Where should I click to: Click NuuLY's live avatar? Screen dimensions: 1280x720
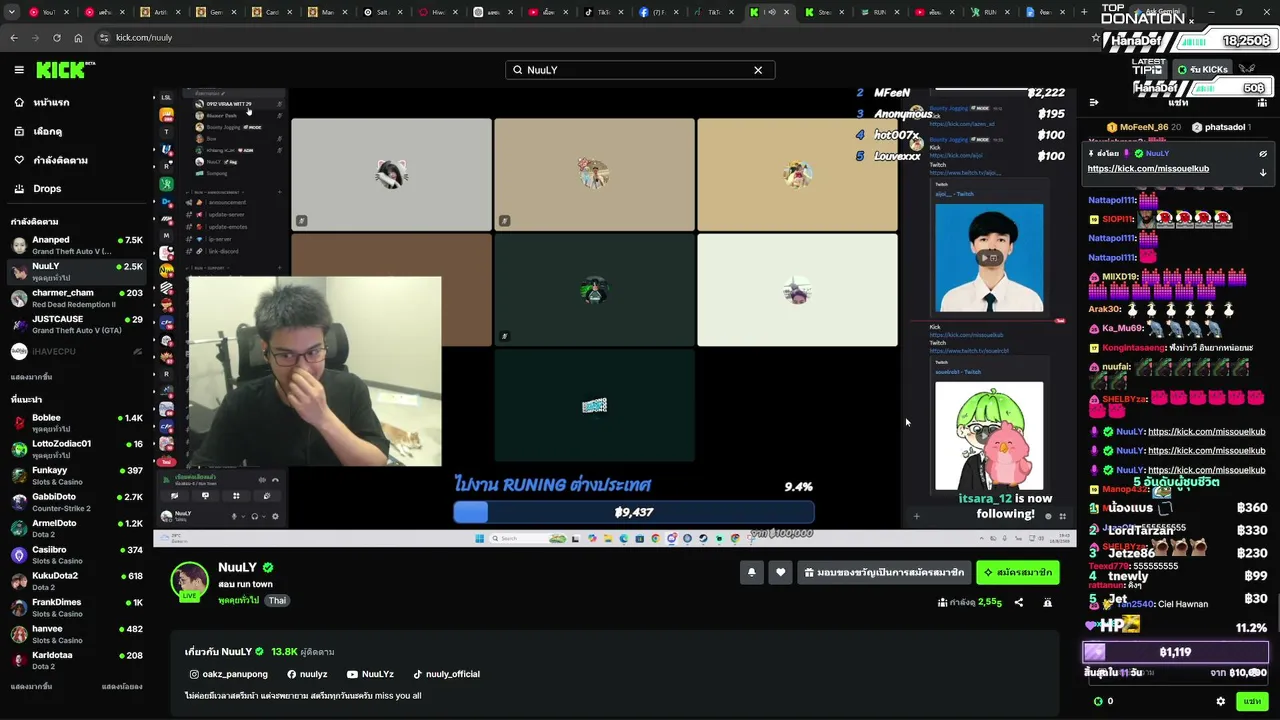(189, 581)
